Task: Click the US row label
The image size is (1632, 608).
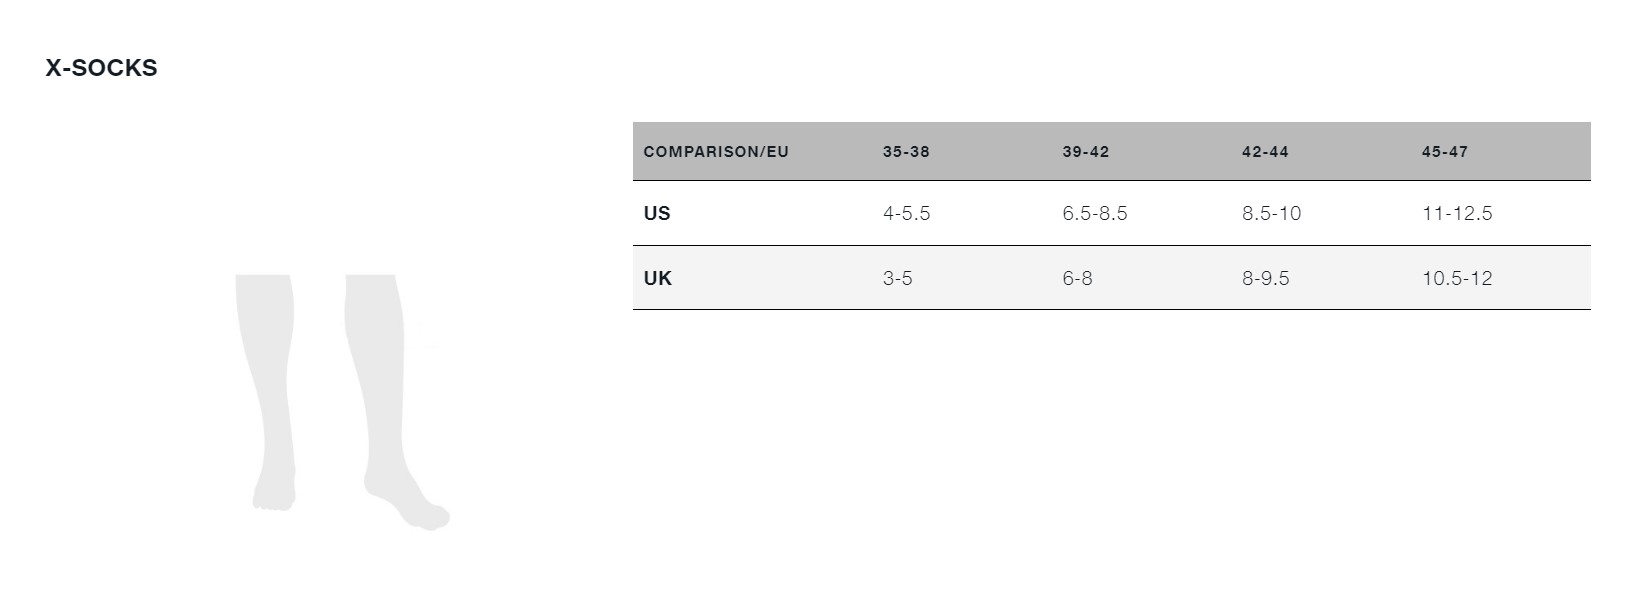Action: click(657, 213)
